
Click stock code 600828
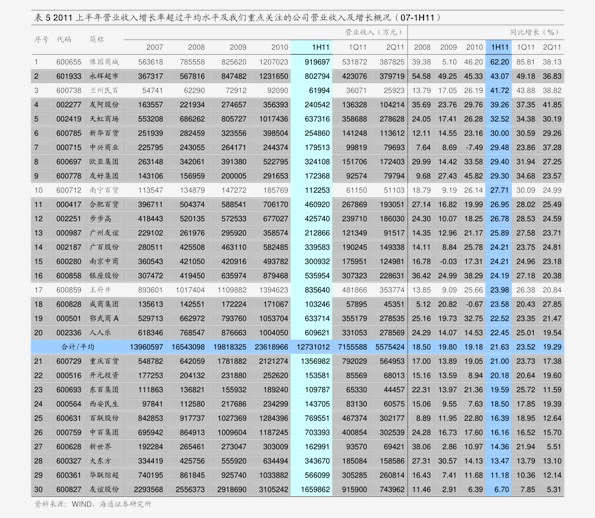69,304
